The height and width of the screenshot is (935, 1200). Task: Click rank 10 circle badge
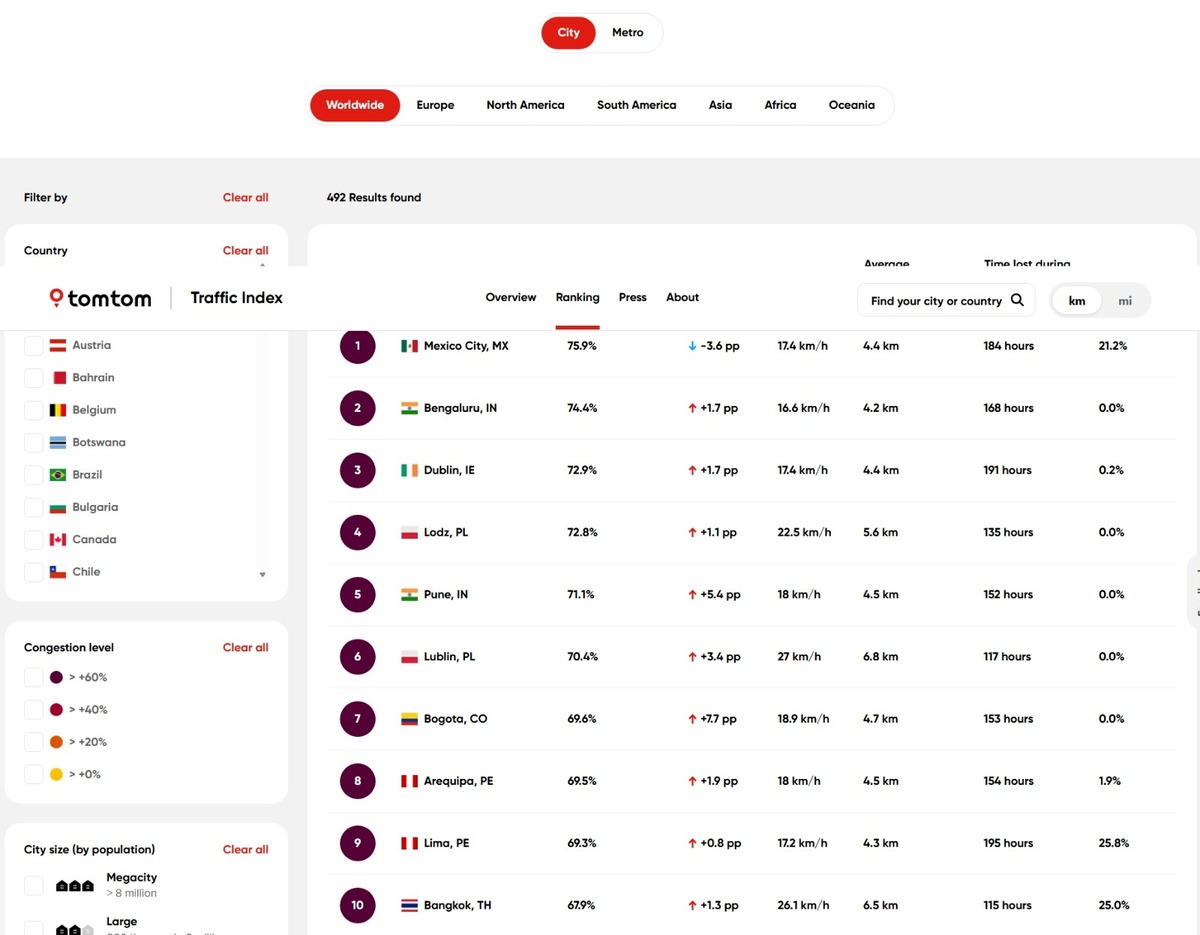(357, 906)
